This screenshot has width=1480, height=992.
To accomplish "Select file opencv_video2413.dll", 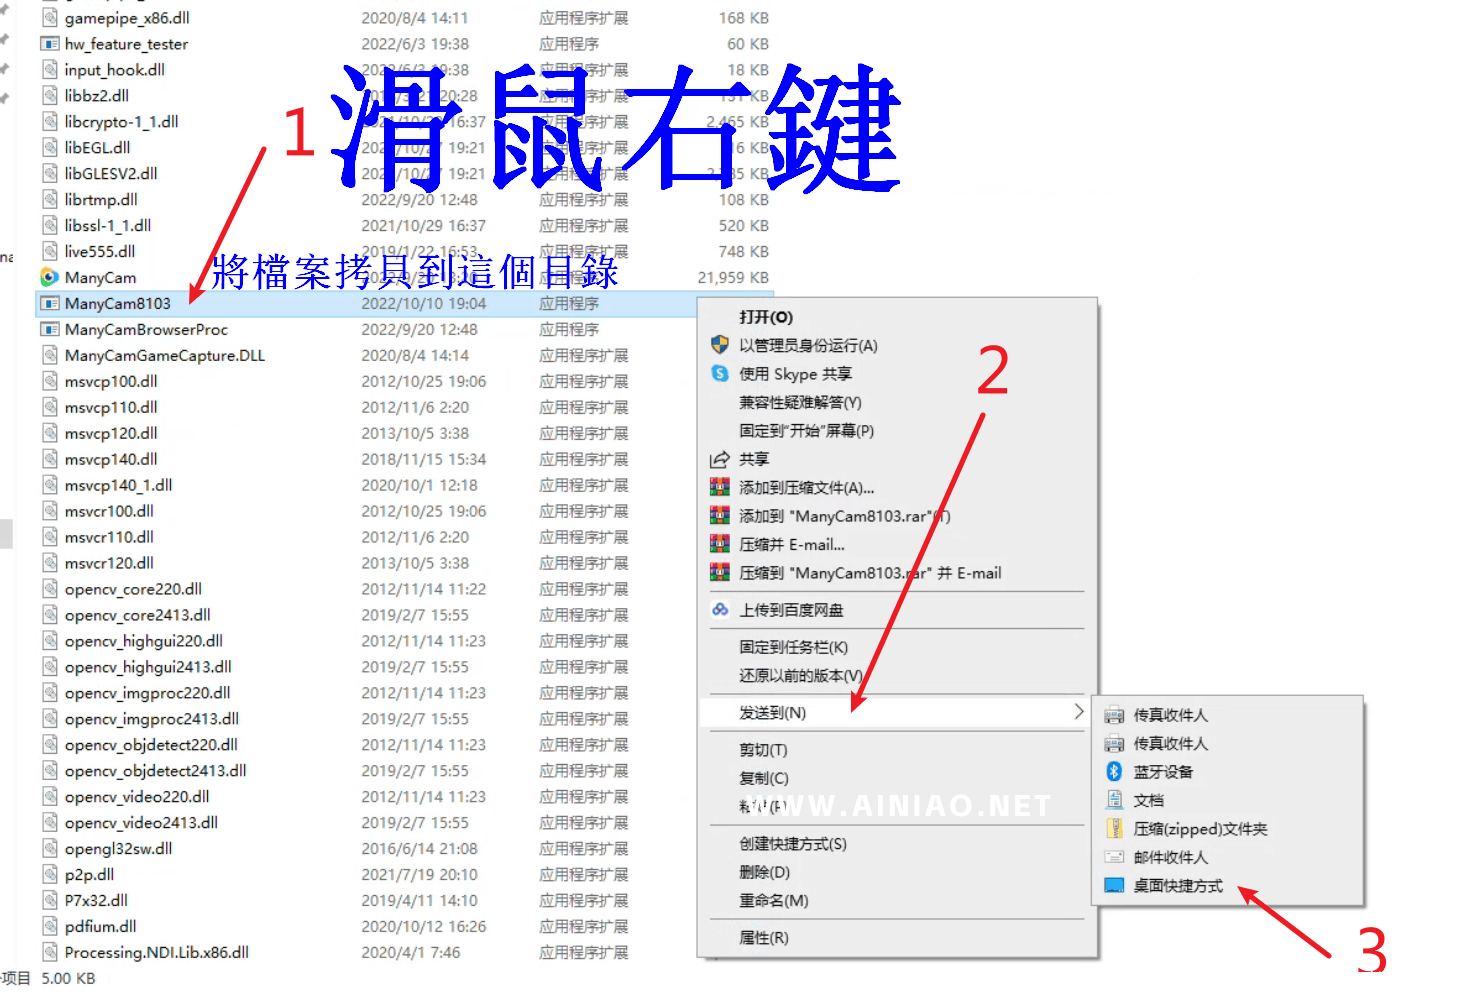I will point(141,822).
